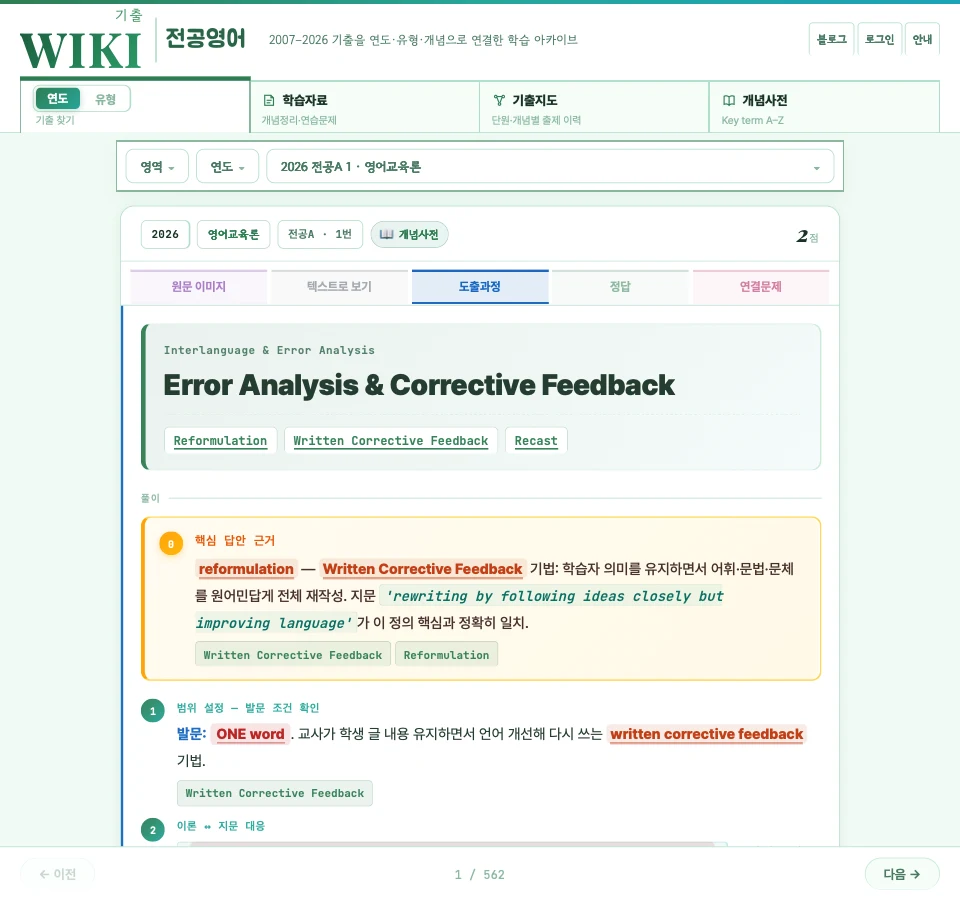The height and width of the screenshot is (900, 960).
Task: Click the green step 1 circle badge
Action: tap(152, 711)
